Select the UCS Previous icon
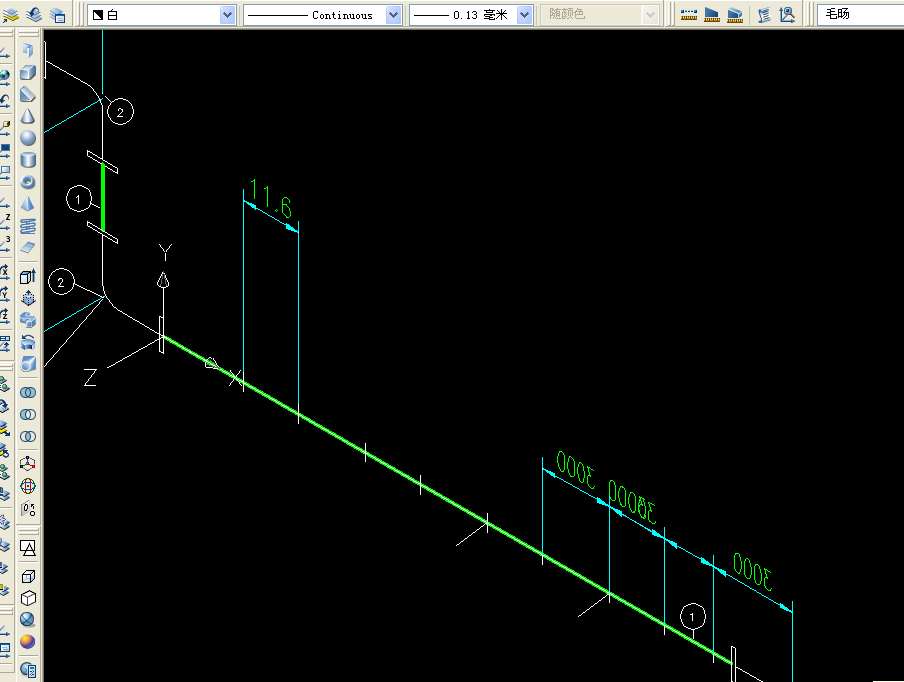Image resolution: width=904 pixels, height=682 pixels. pyautogui.click(x=5, y=101)
